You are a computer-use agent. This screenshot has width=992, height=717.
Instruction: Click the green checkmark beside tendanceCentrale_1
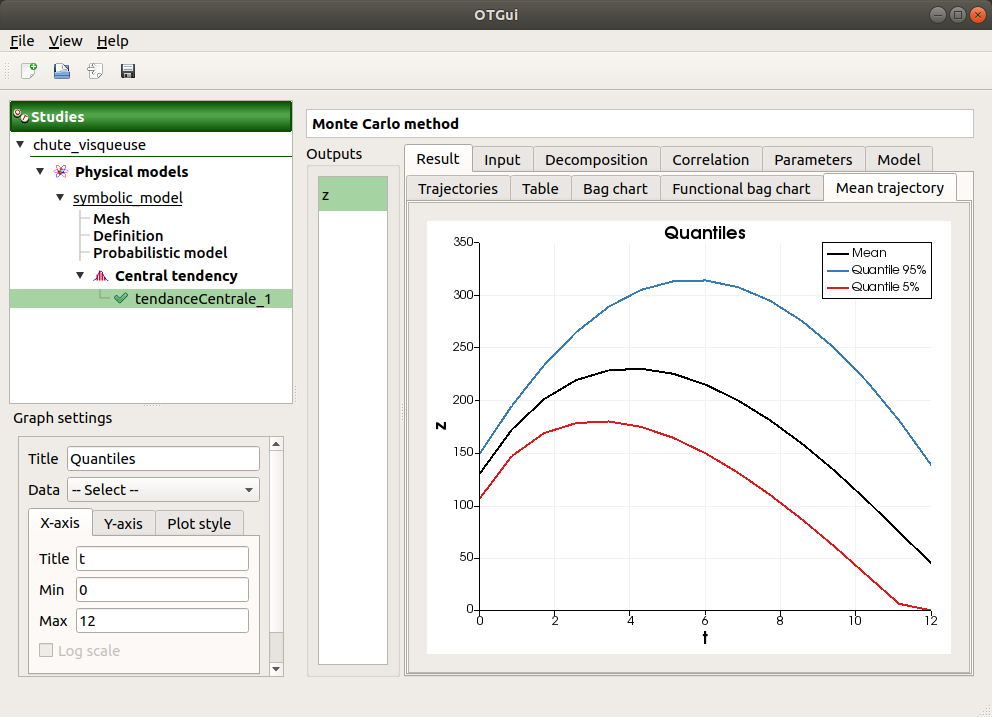tap(121, 298)
